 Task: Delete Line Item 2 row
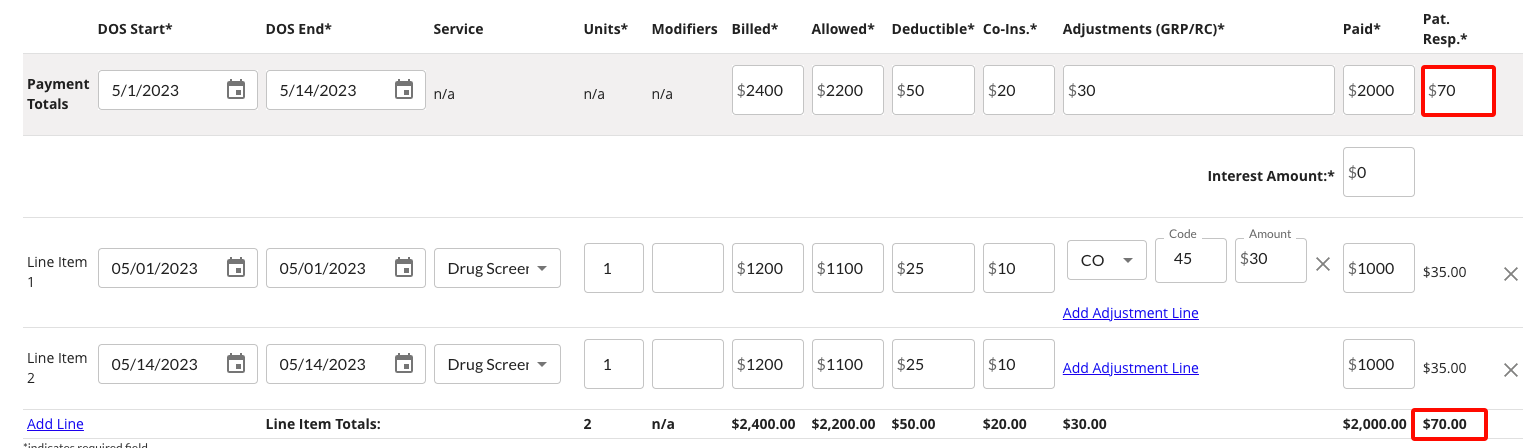coord(1511,370)
